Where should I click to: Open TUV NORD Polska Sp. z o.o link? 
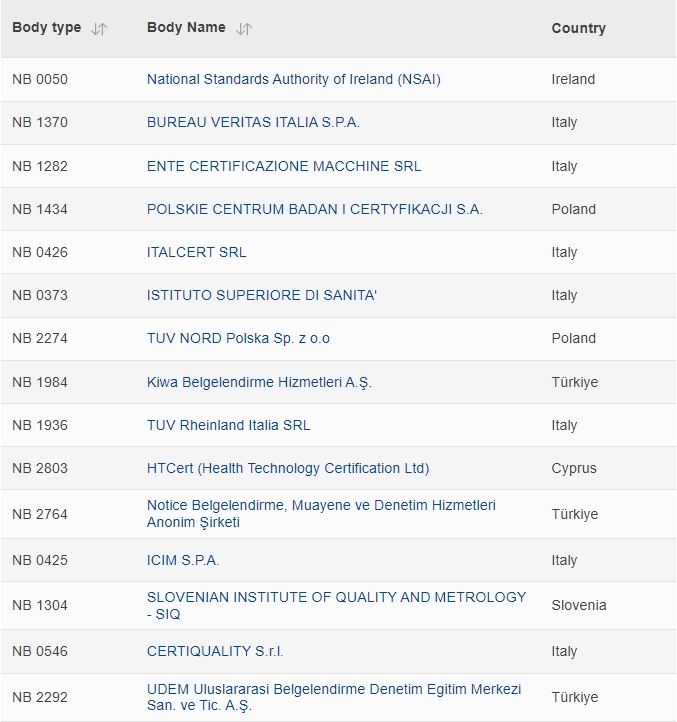click(x=238, y=338)
